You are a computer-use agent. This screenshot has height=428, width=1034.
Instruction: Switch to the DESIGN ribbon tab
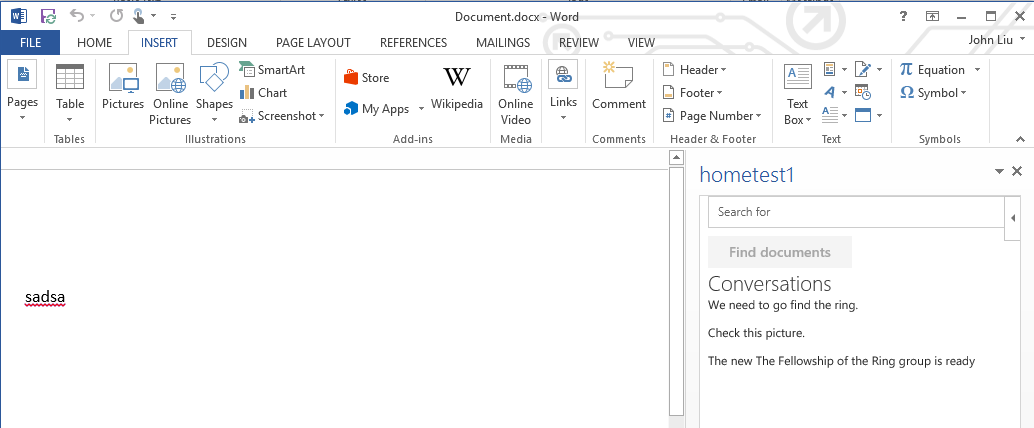226,42
